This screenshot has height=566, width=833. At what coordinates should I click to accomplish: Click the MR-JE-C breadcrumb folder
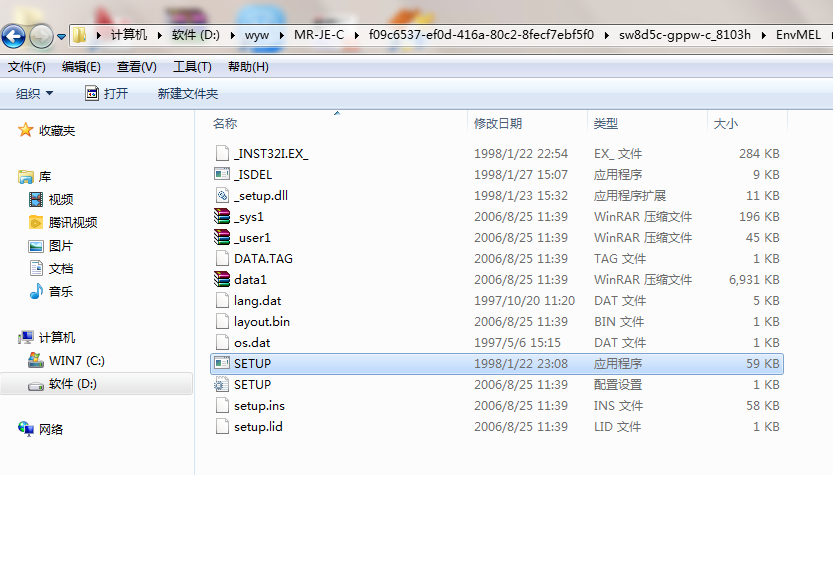tap(318, 35)
